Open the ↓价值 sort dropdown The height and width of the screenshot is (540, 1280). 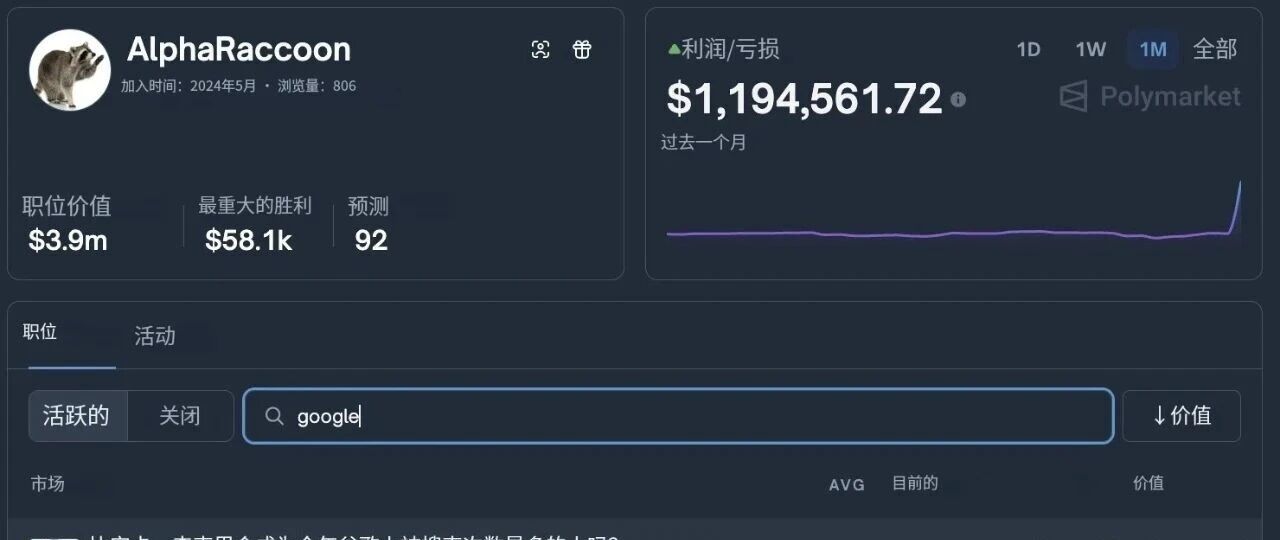[1182, 416]
